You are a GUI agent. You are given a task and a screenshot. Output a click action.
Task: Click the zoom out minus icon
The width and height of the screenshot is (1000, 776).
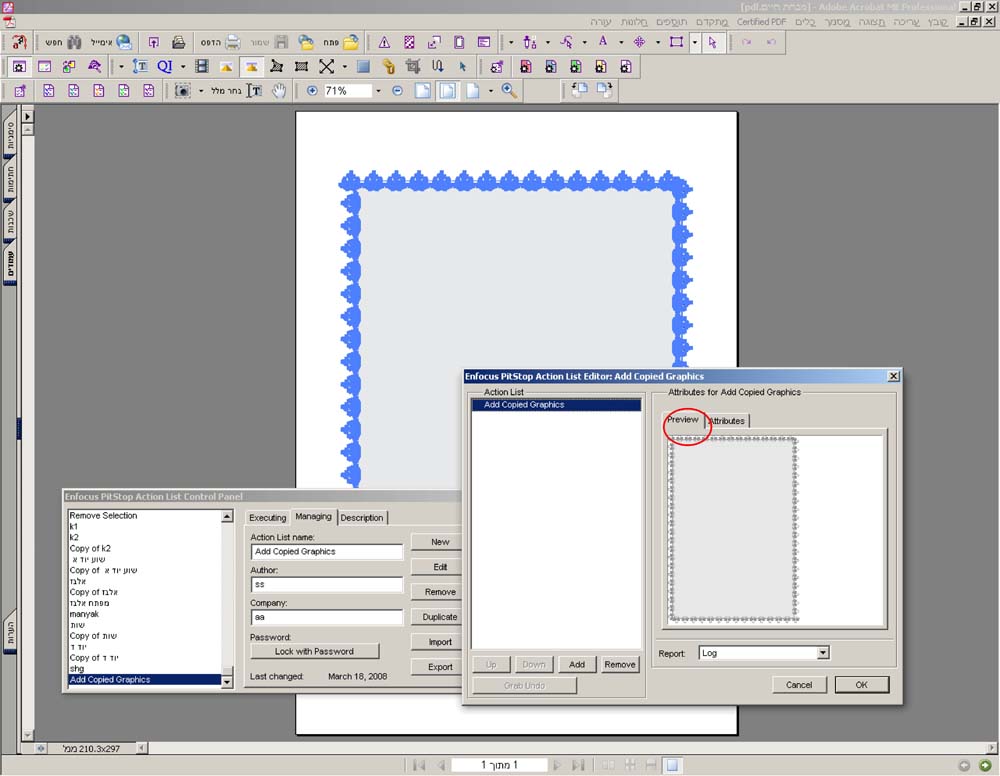pyautogui.click(x=397, y=91)
